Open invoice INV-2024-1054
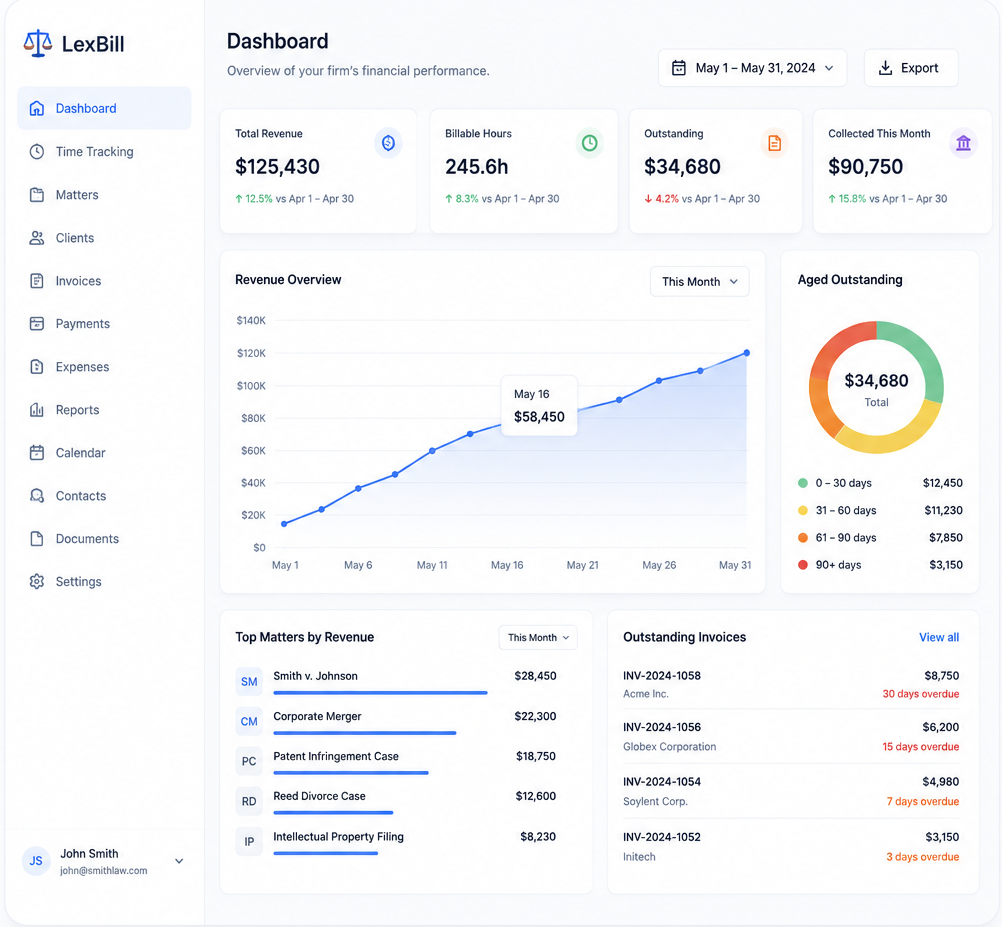 [x=661, y=781]
